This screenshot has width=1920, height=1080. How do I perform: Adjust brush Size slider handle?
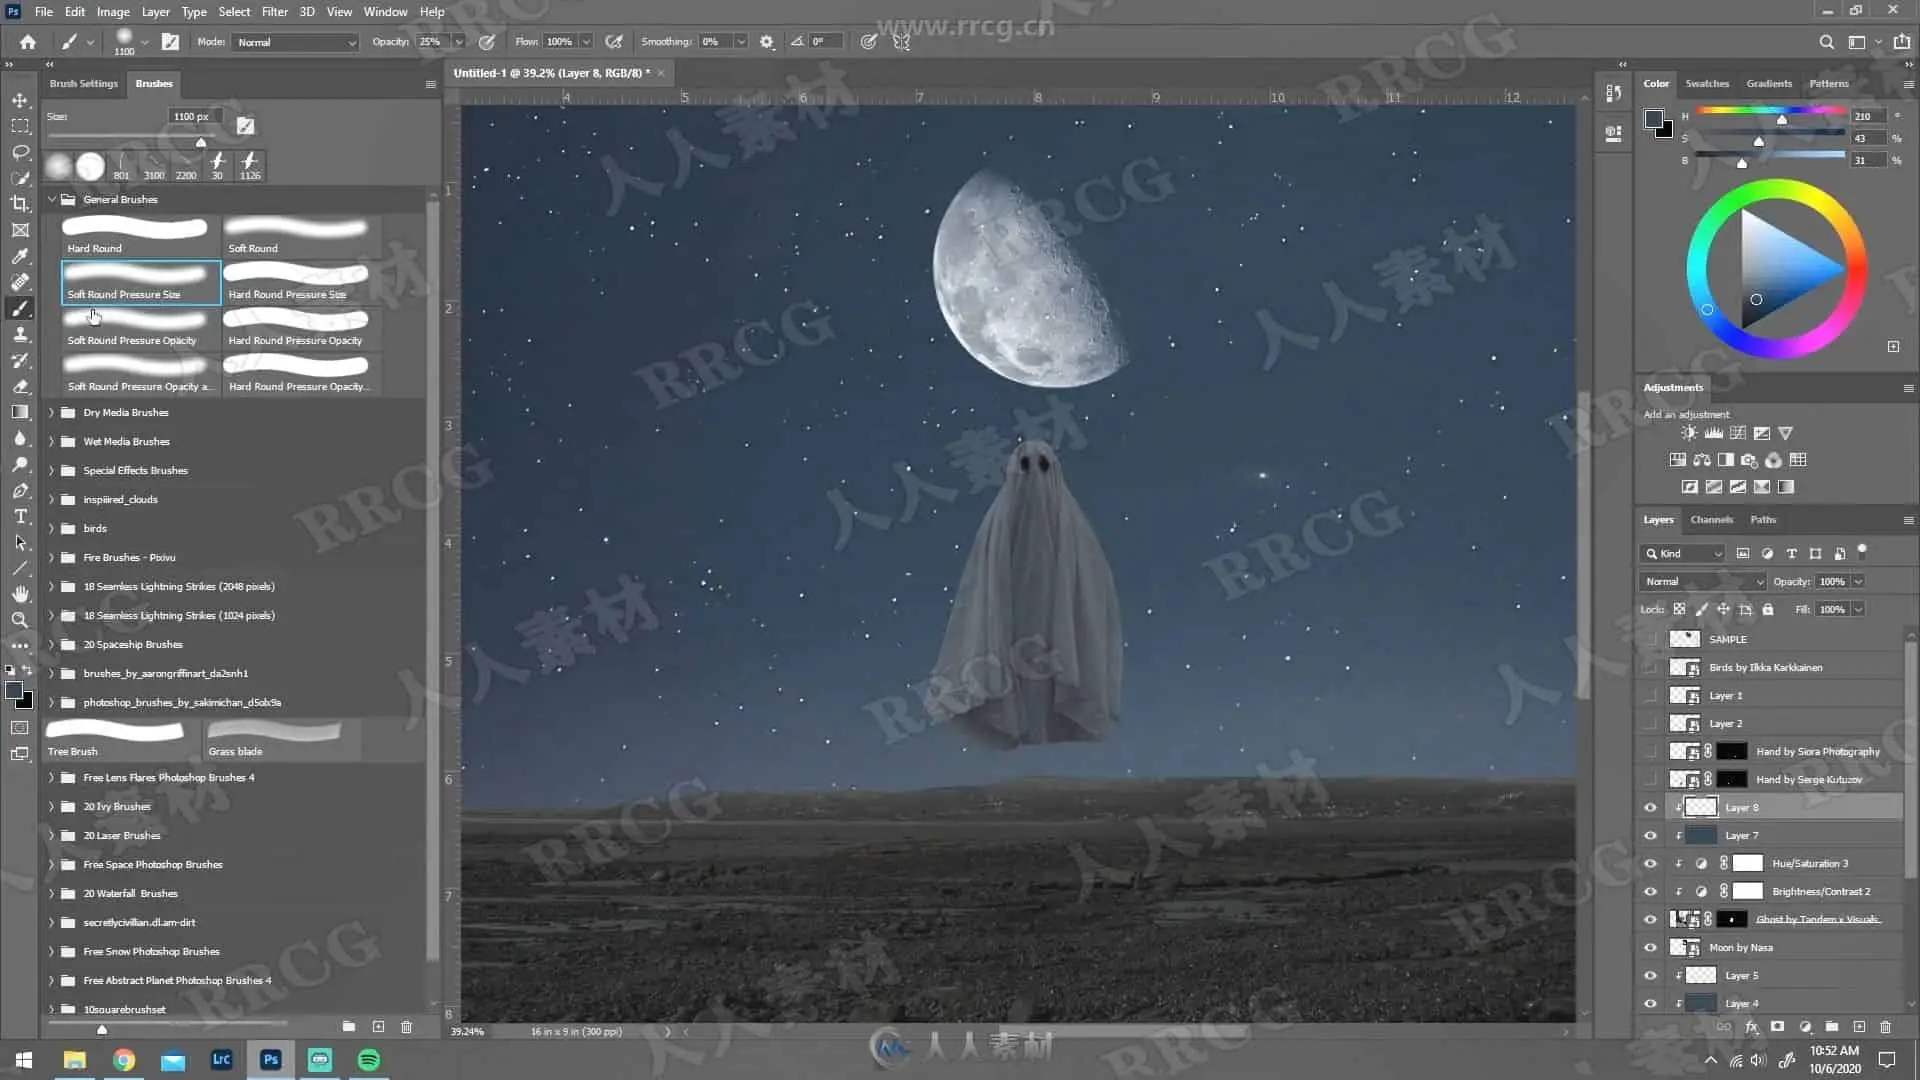point(201,142)
